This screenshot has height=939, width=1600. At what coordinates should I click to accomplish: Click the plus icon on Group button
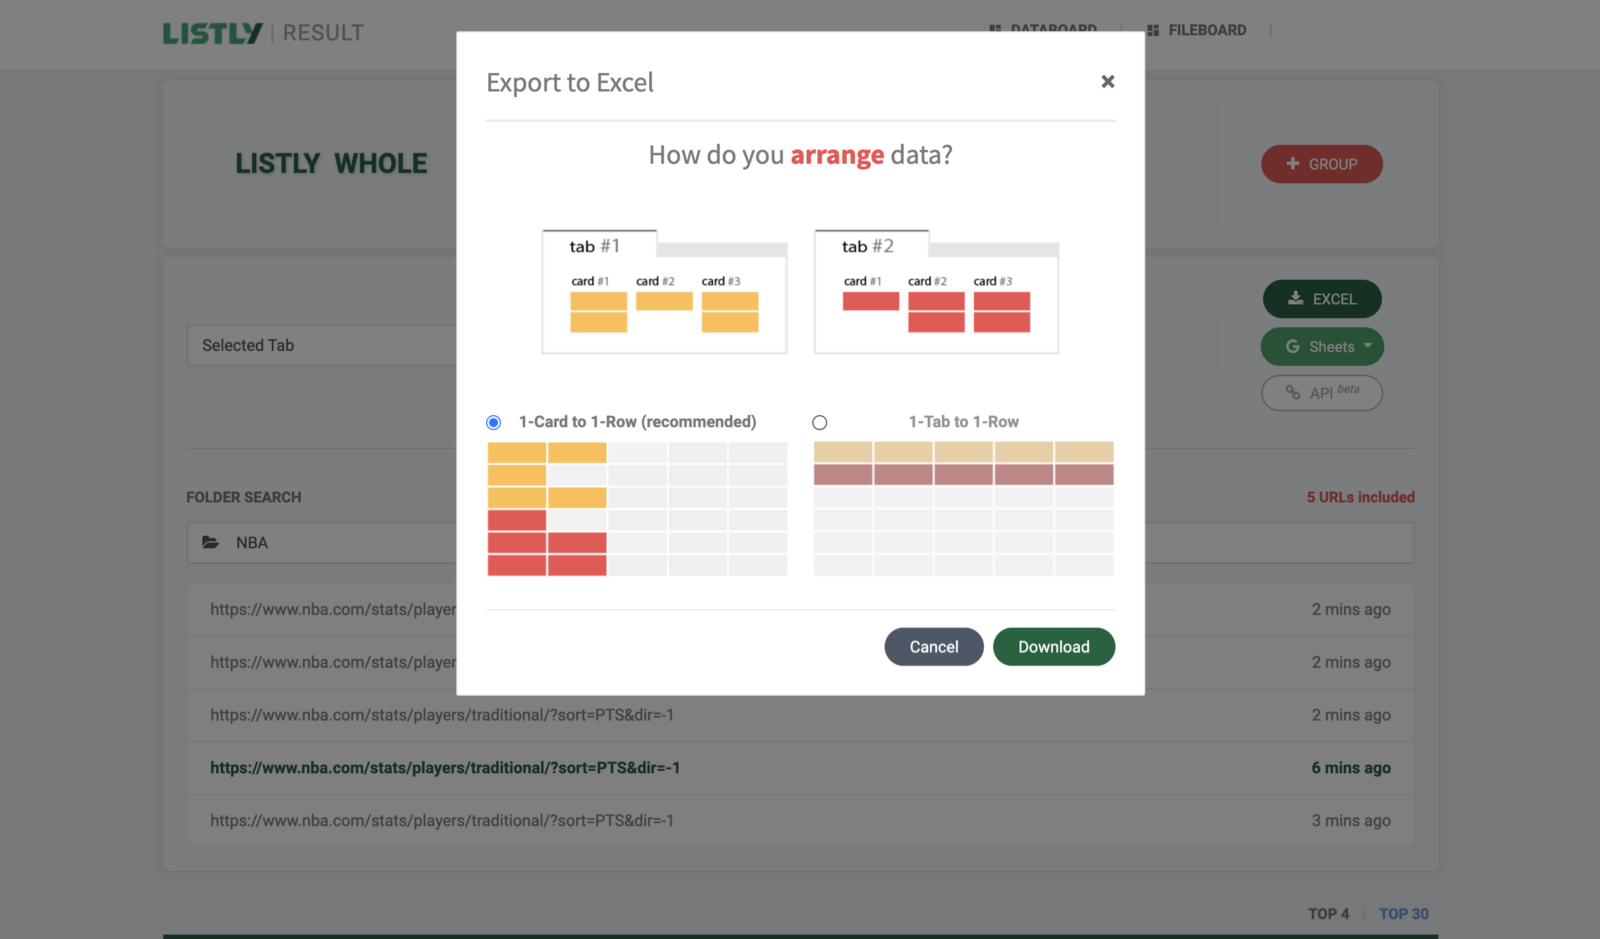click(1293, 164)
